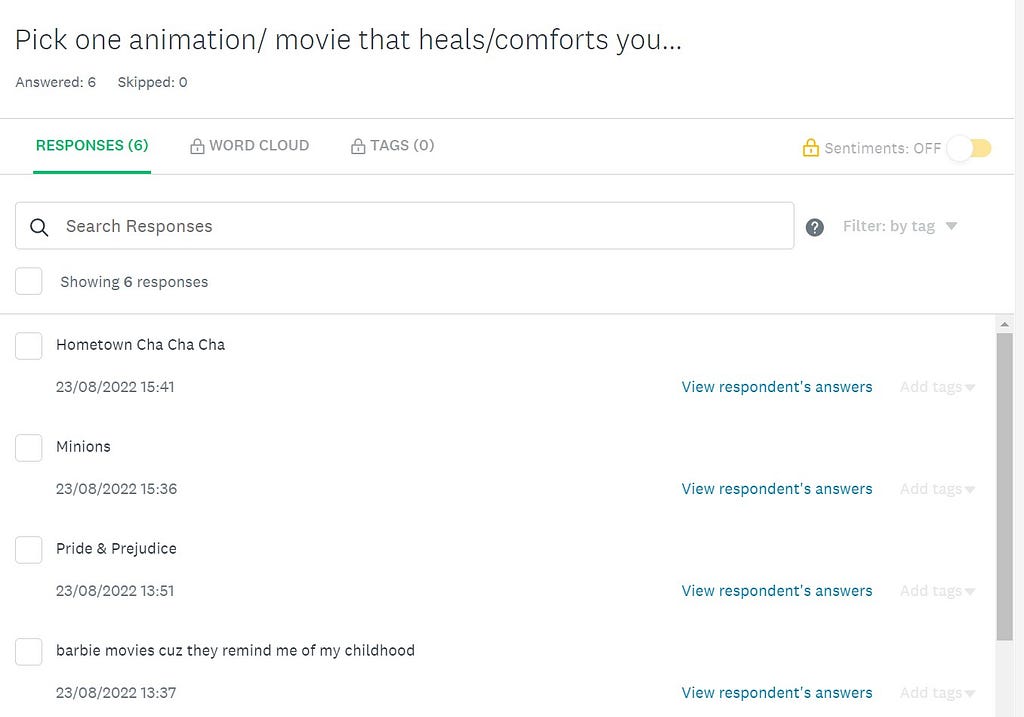Viewport: 1024px width, 717px height.
Task: Click the magnifying glass search icon
Action: coord(39,227)
